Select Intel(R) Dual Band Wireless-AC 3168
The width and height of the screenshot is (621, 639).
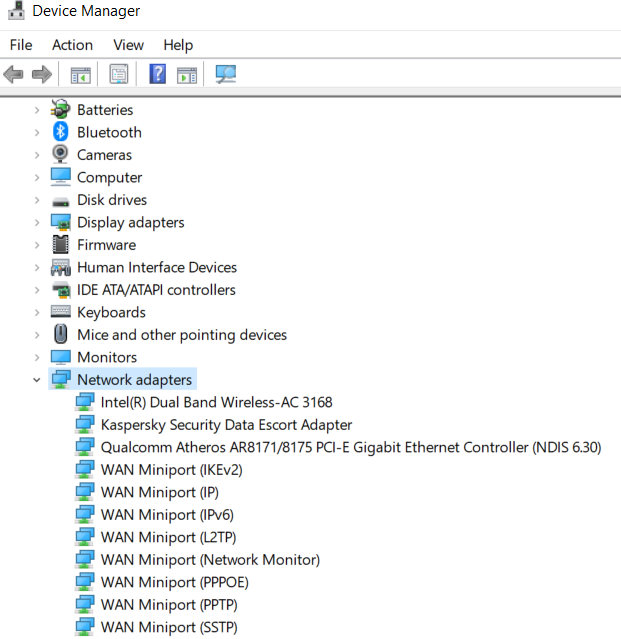(x=216, y=402)
